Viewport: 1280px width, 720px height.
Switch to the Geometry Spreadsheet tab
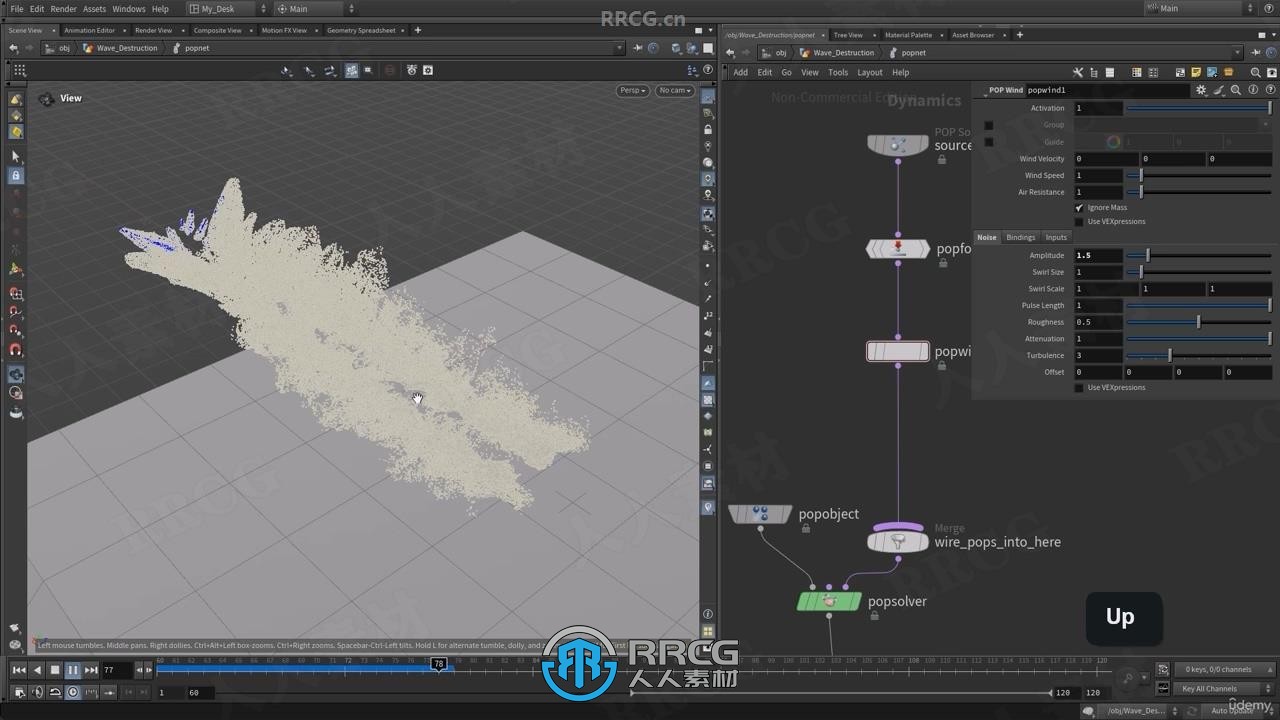[361, 31]
